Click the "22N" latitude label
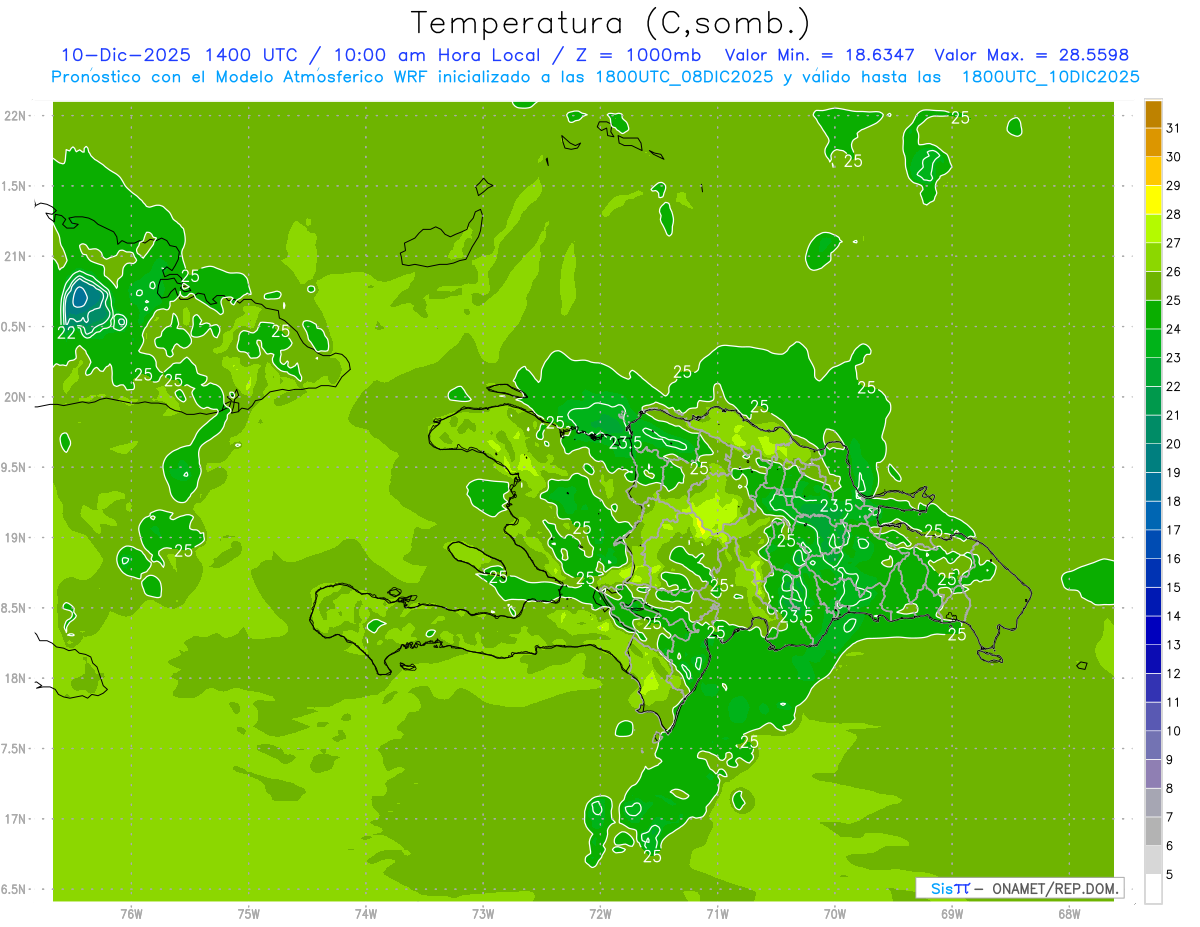Image resolution: width=1200 pixels, height=927 pixels. 15,116
